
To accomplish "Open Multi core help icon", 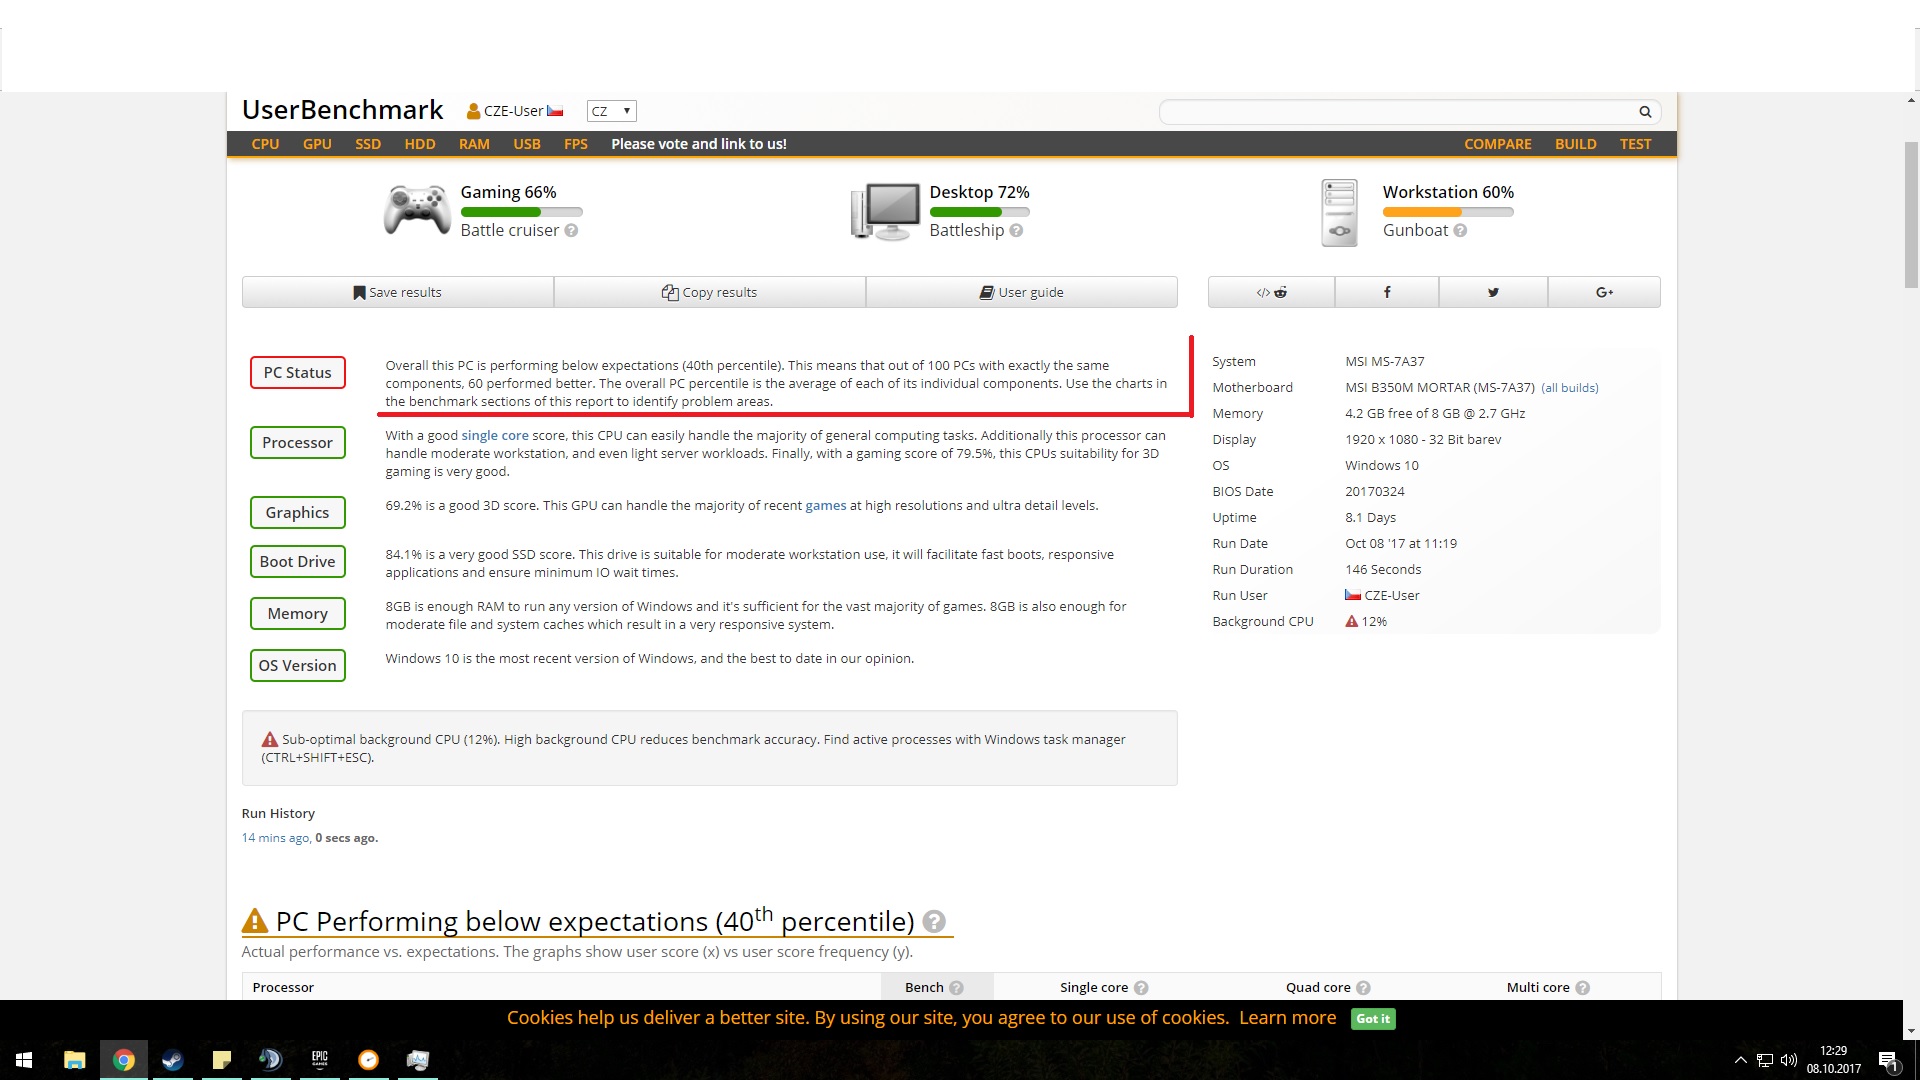I will [1582, 988].
